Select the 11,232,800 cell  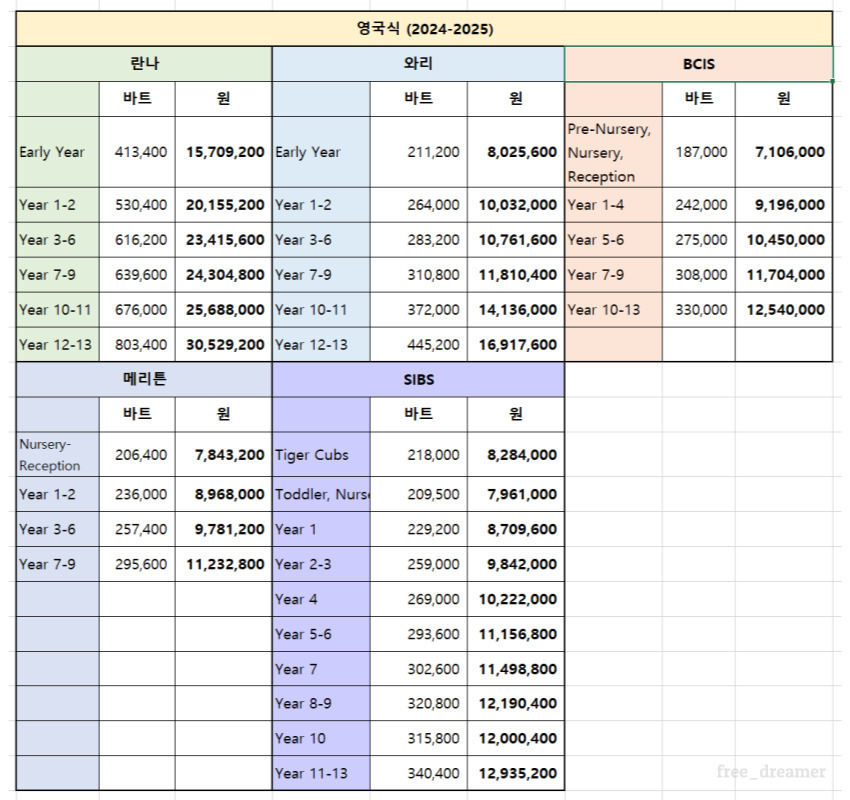coord(223,564)
